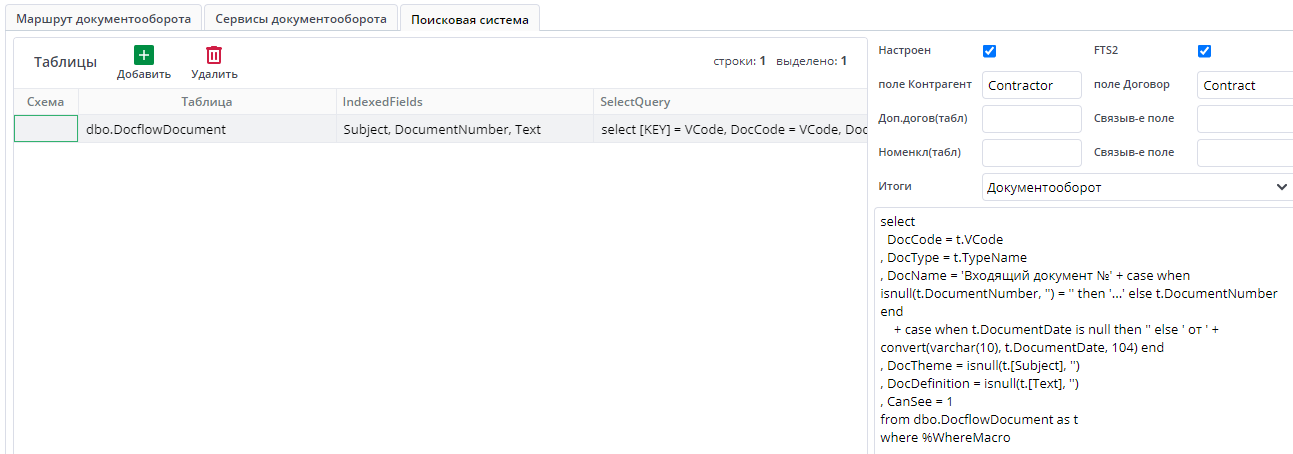
Task: Click the DocTheme = isnull line
Action: pyautogui.click(x=980, y=366)
